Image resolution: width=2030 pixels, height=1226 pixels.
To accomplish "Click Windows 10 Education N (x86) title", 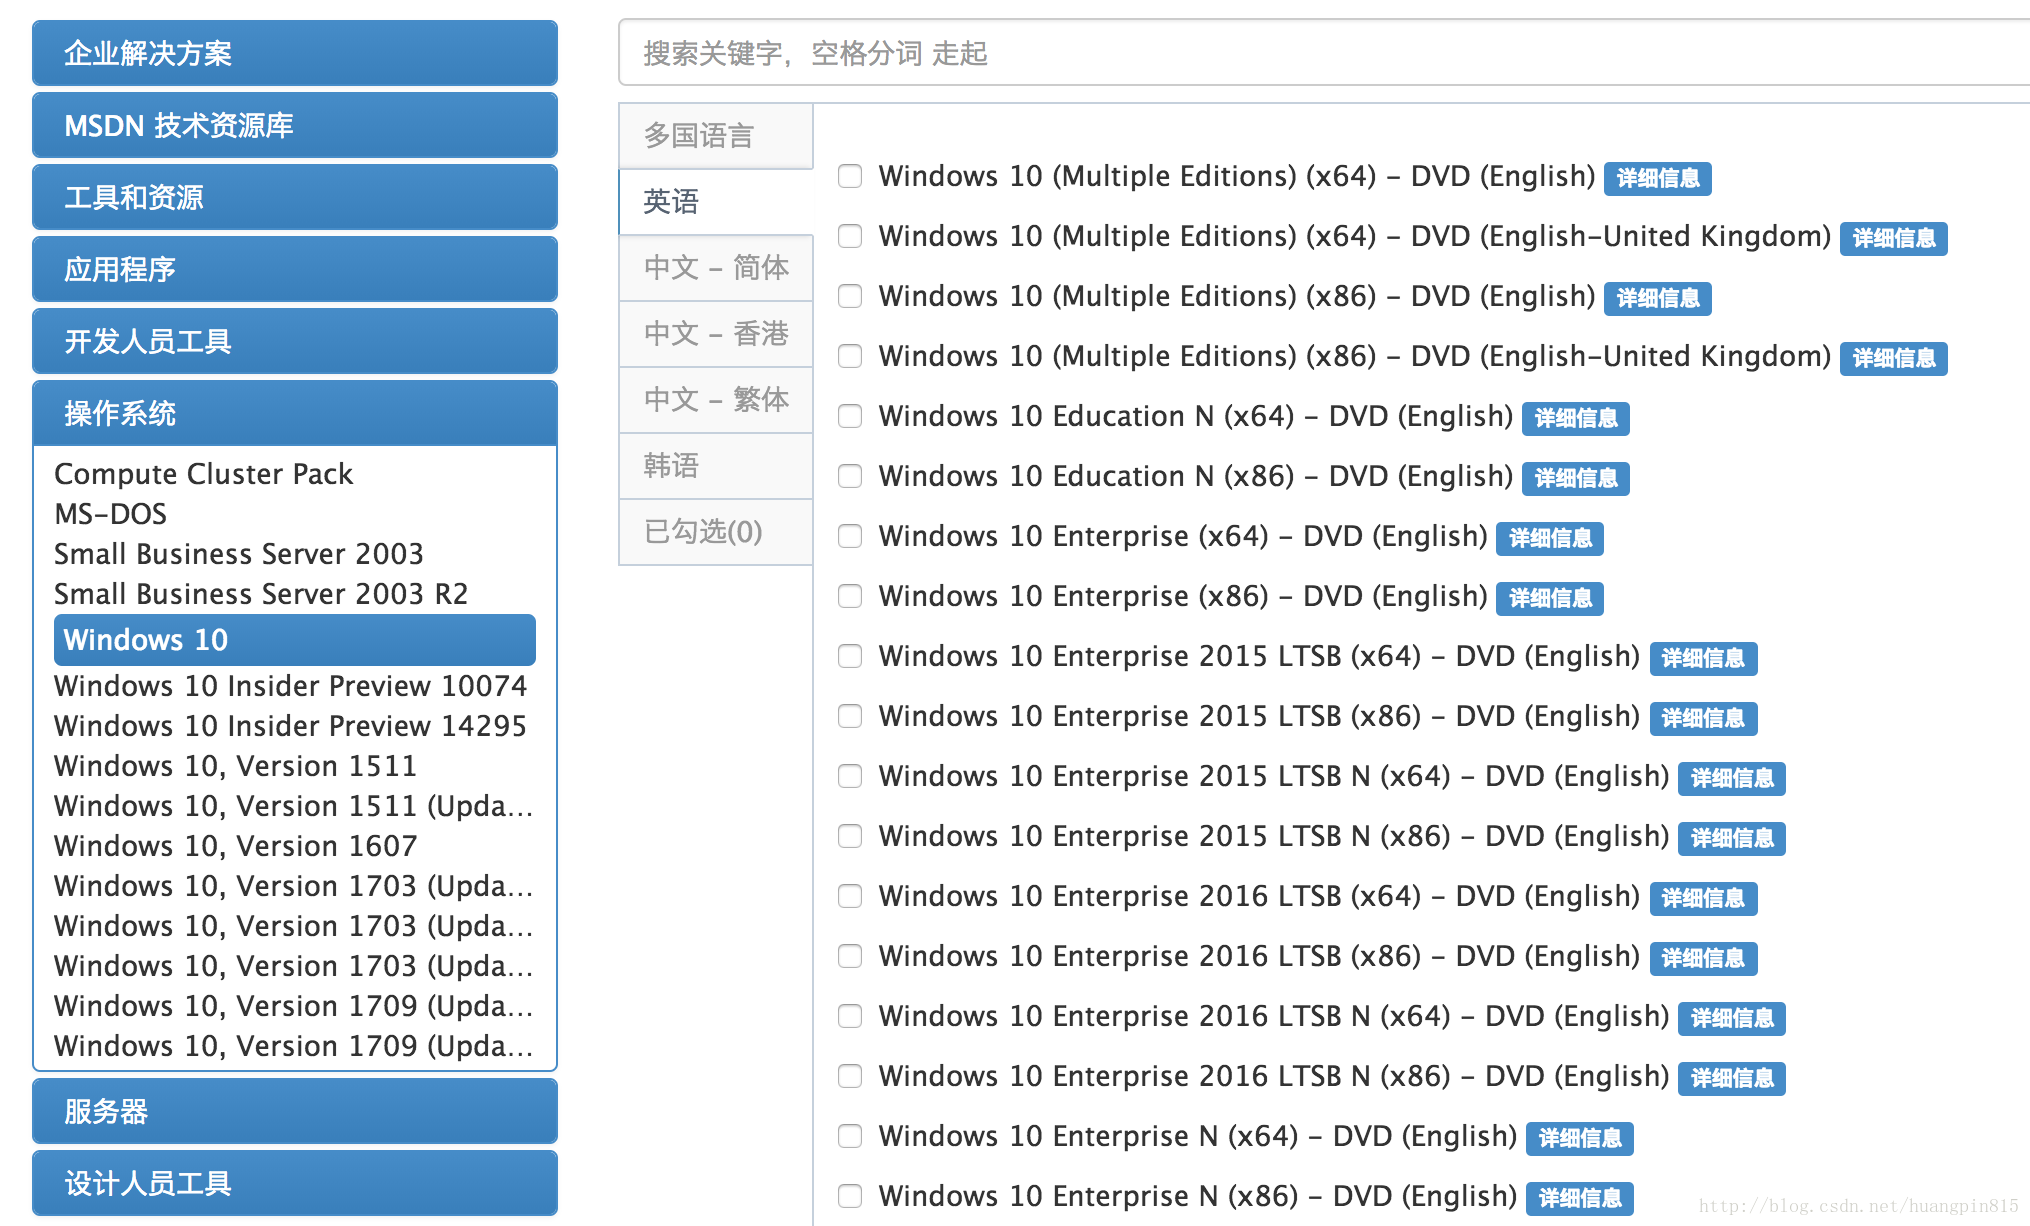I will point(1196,476).
